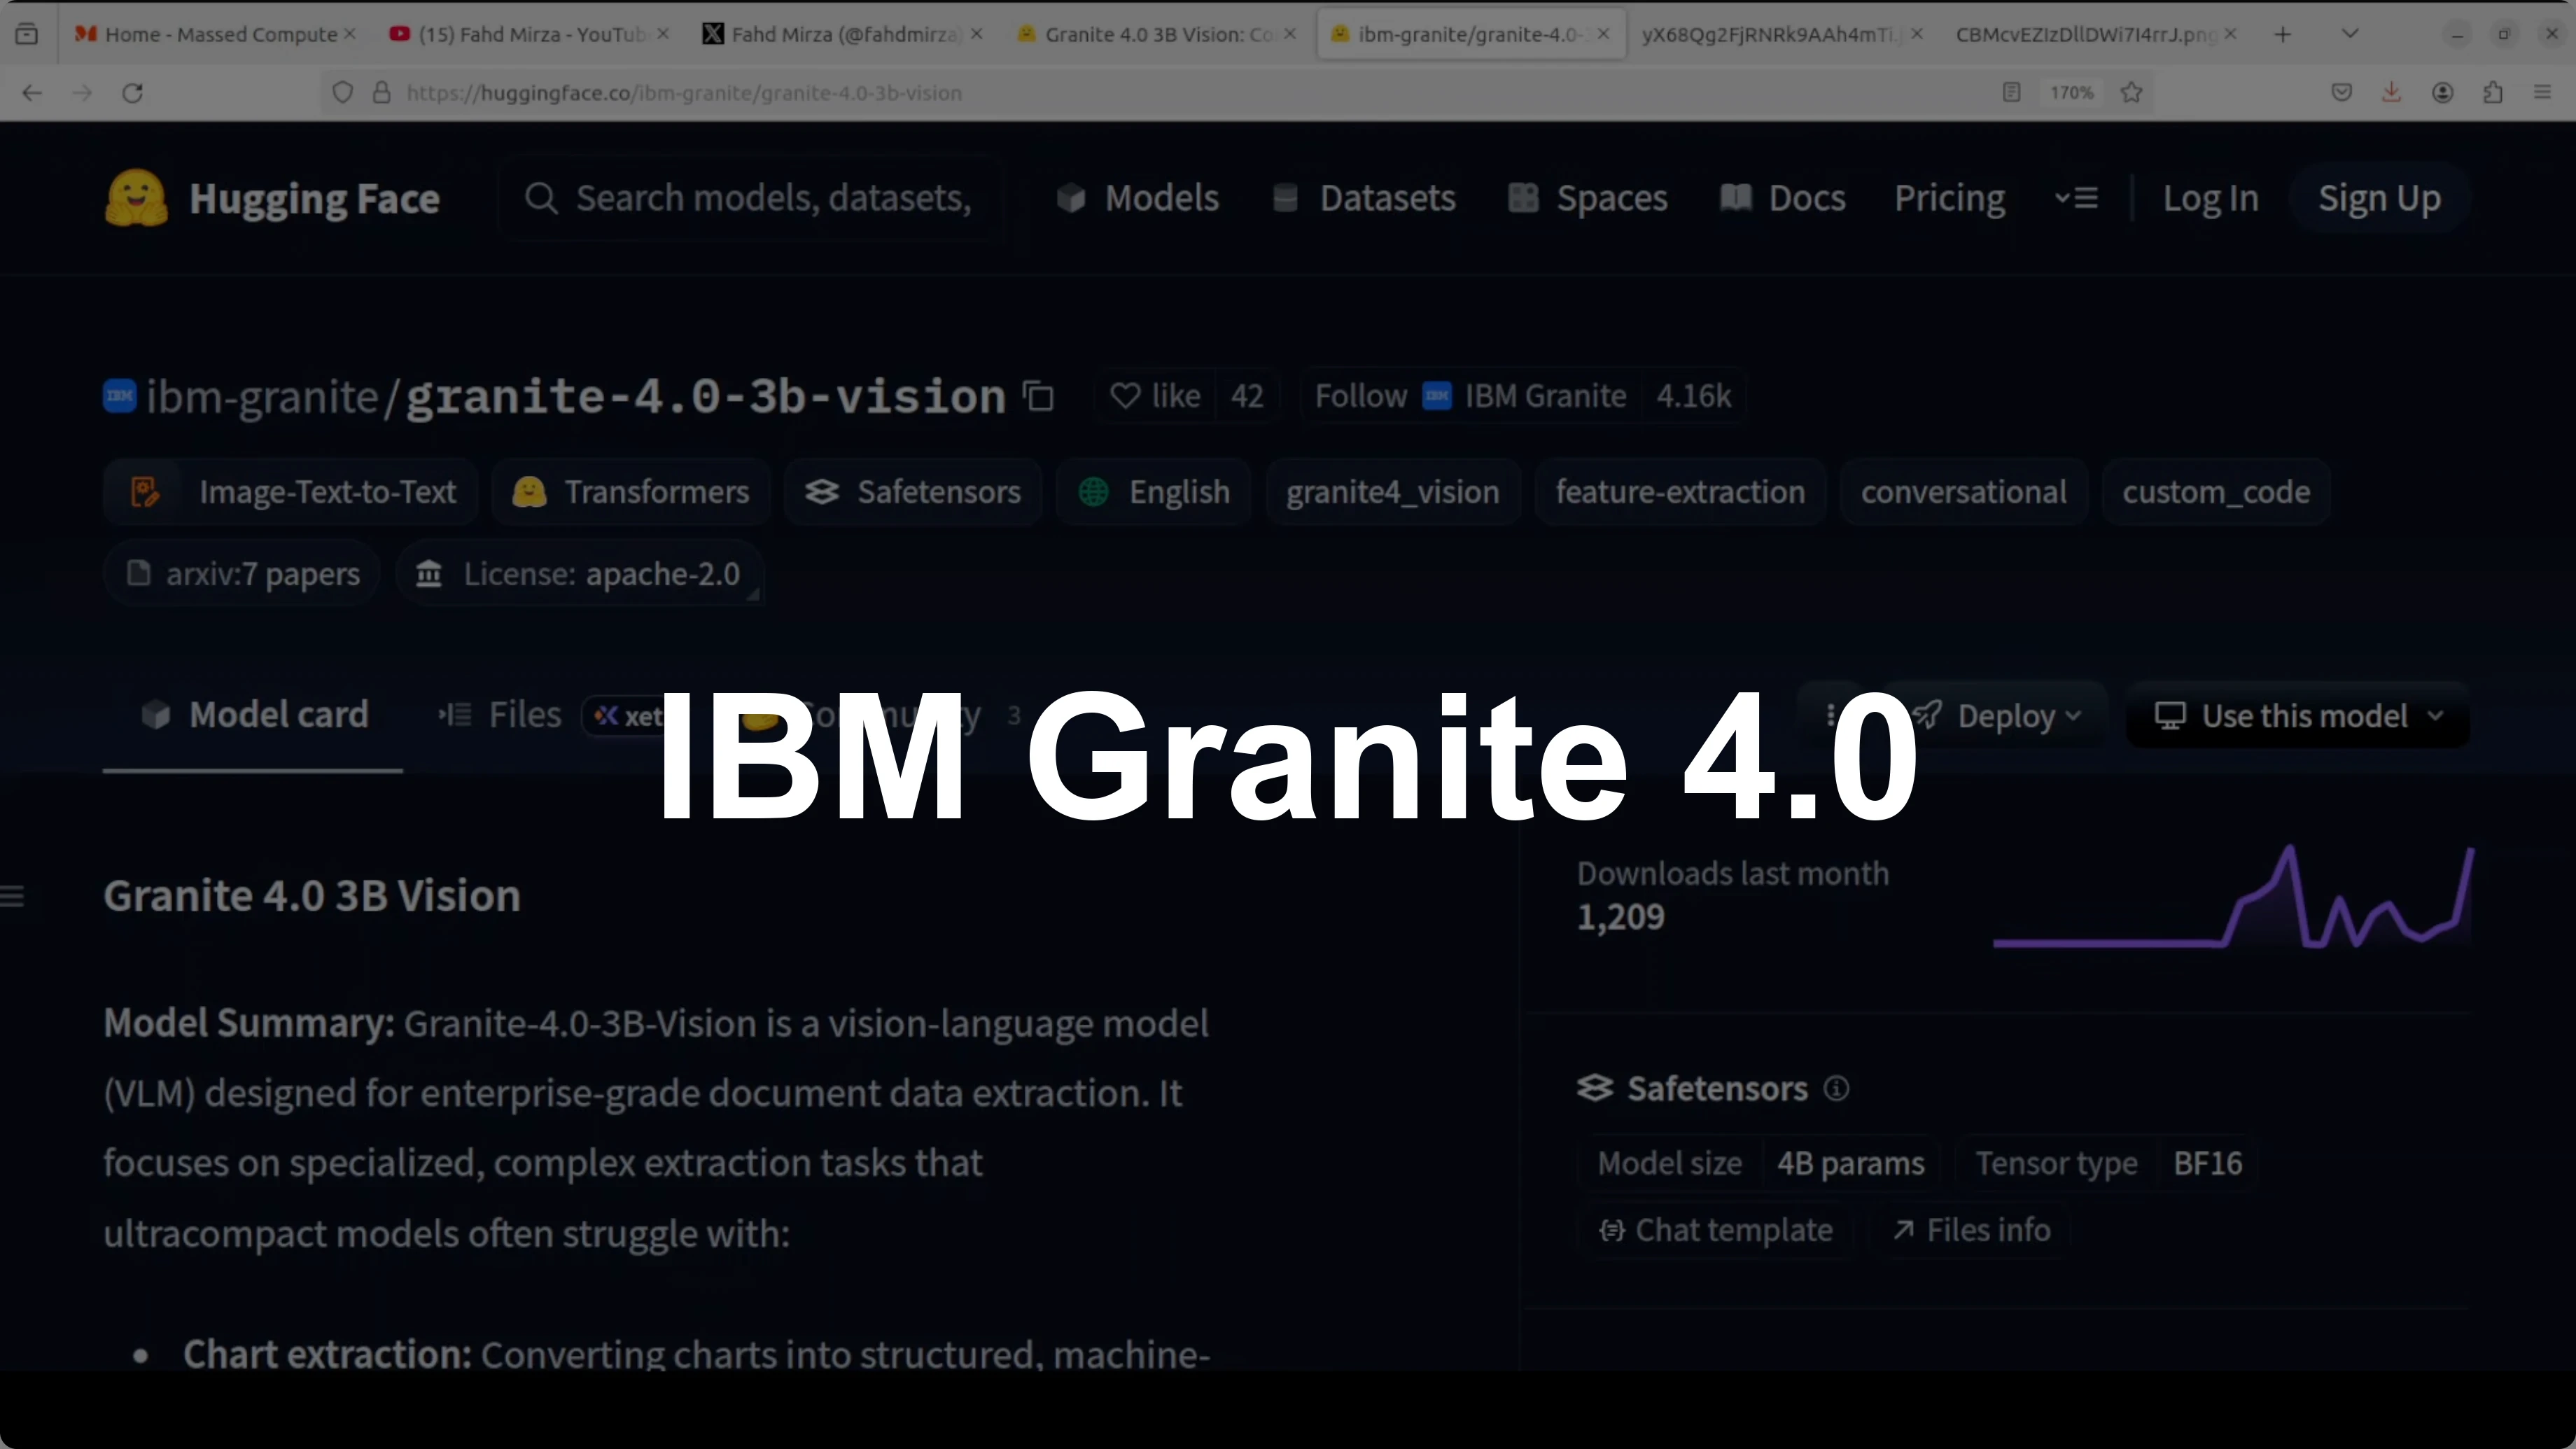Click the copy icon next to granite-4.0-3b-vision

[1039, 396]
